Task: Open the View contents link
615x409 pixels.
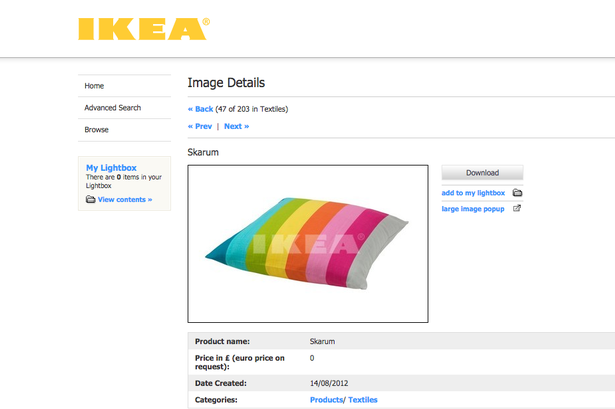Action: click(x=125, y=200)
